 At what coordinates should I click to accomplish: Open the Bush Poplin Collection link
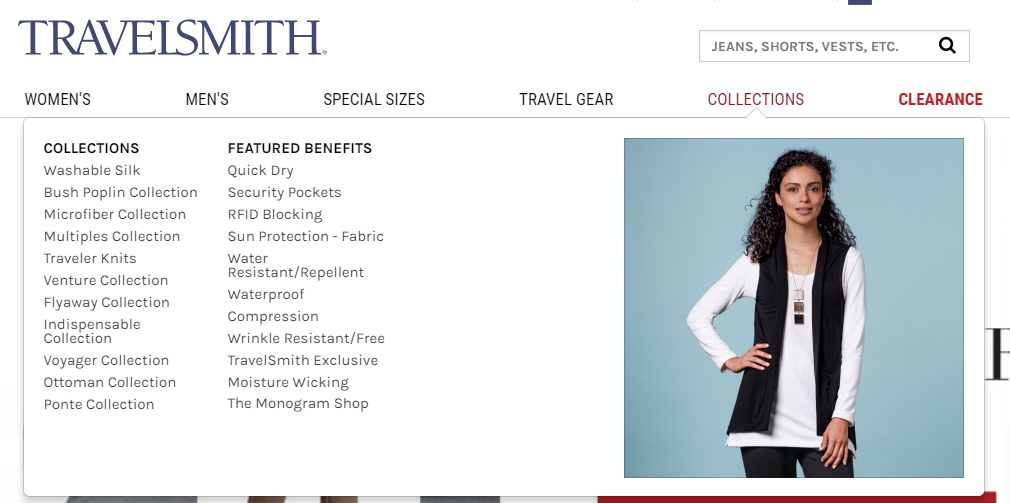click(x=120, y=192)
